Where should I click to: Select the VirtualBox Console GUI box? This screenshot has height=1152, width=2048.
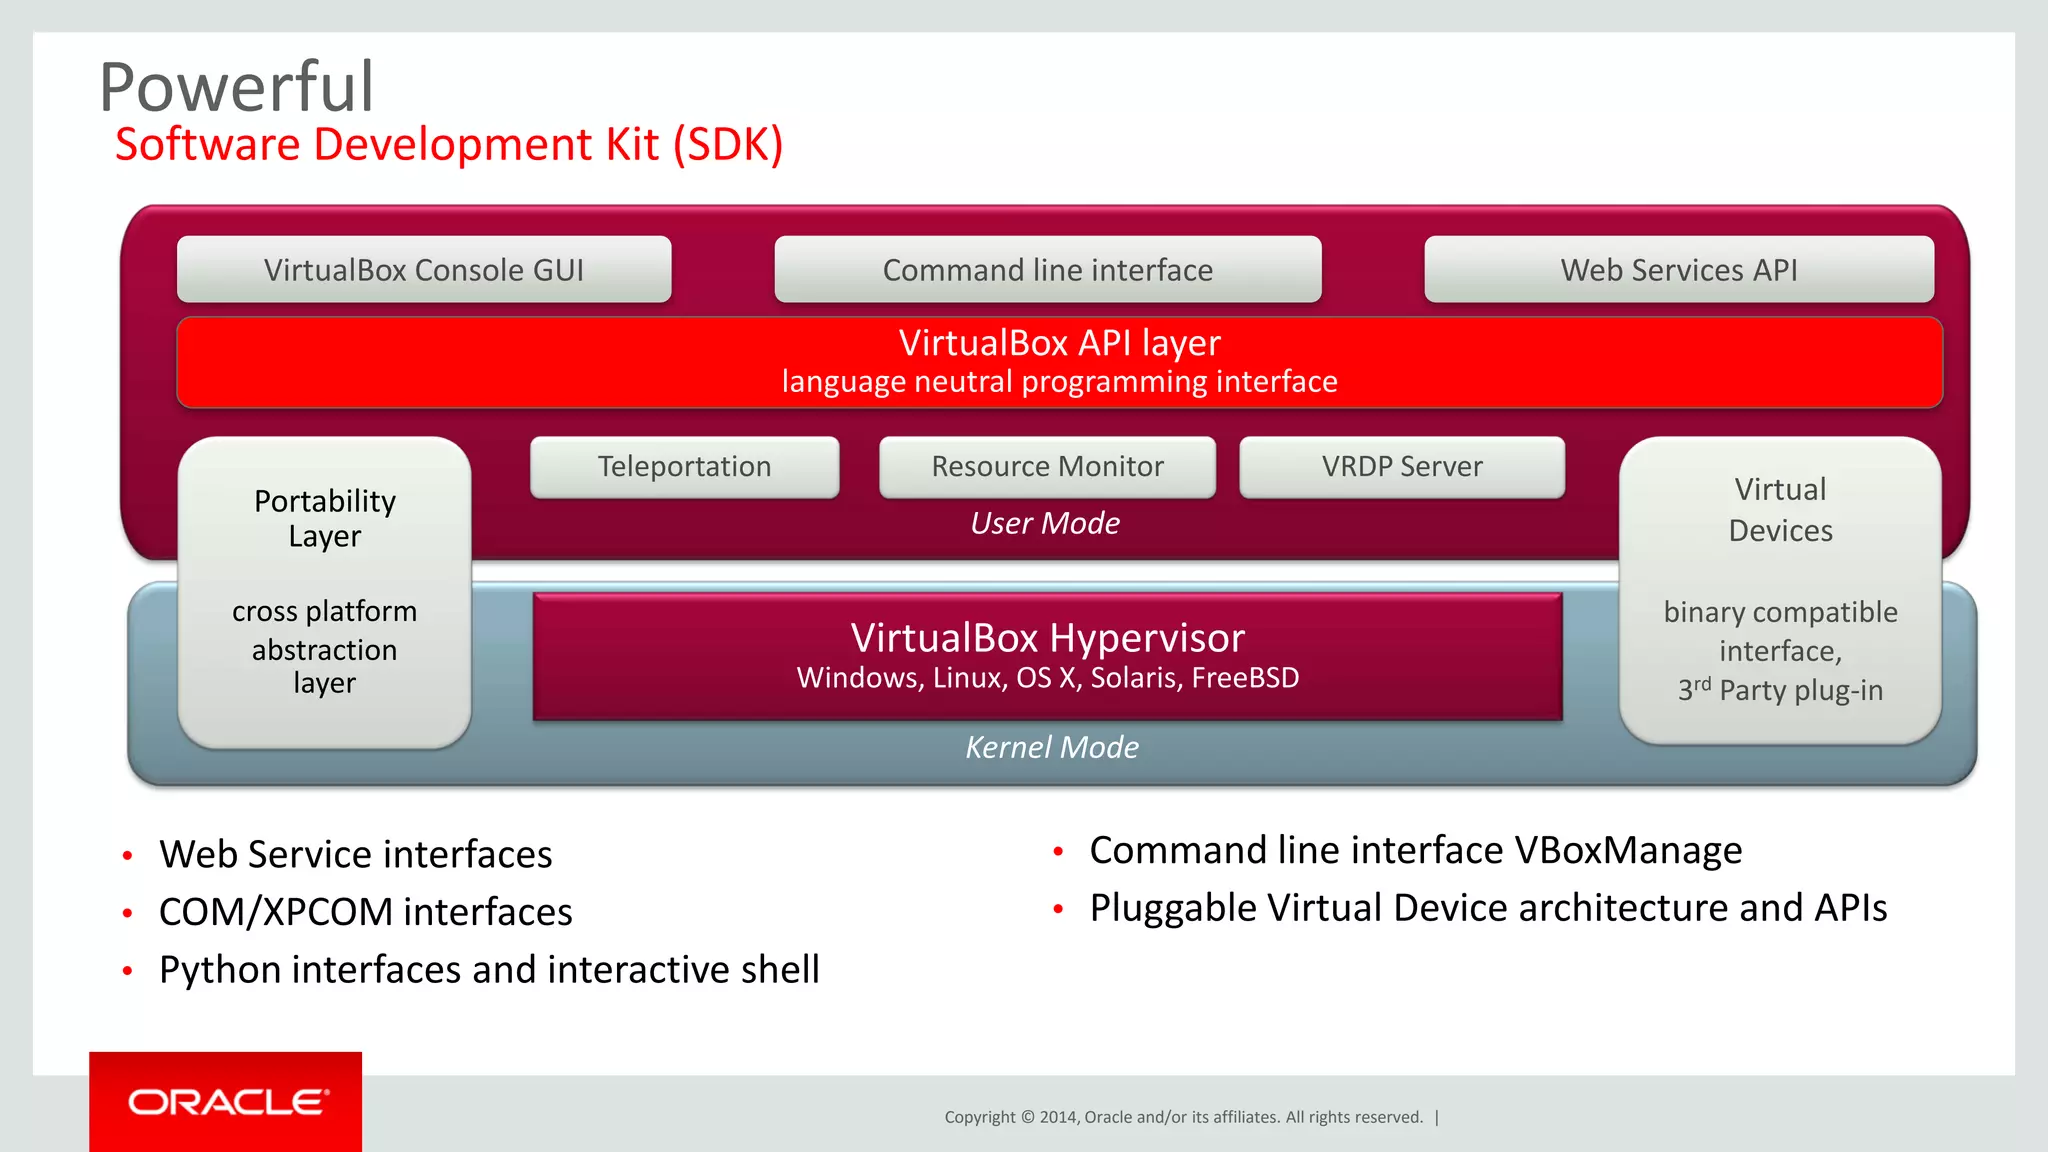click(x=424, y=270)
